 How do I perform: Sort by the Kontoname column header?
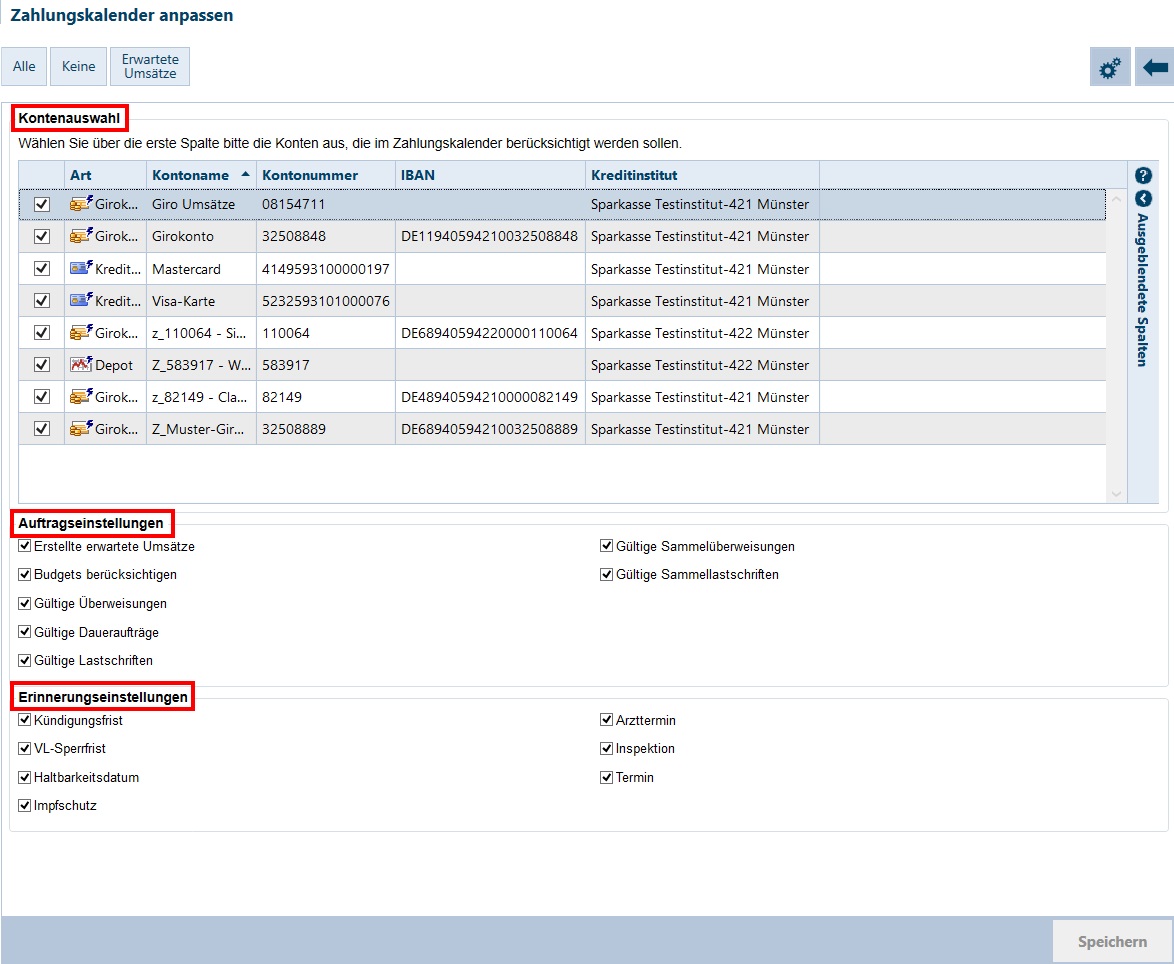pyautogui.click(x=190, y=175)
